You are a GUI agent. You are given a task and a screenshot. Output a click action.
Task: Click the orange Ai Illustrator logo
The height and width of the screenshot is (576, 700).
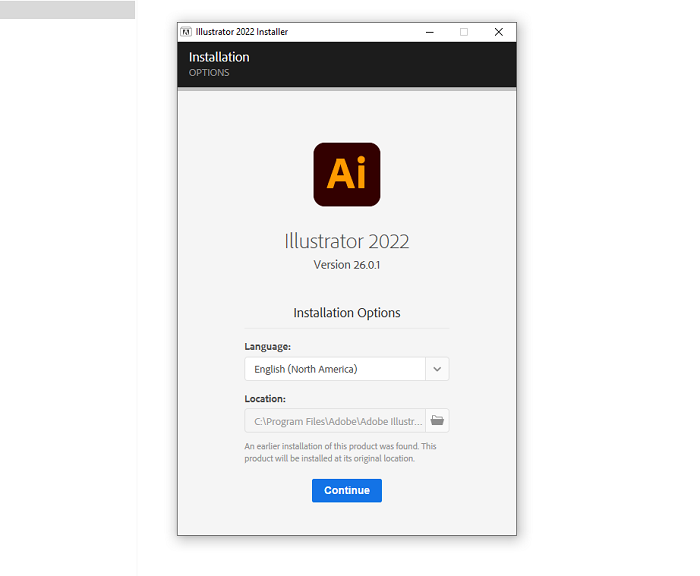coord(346,174)
